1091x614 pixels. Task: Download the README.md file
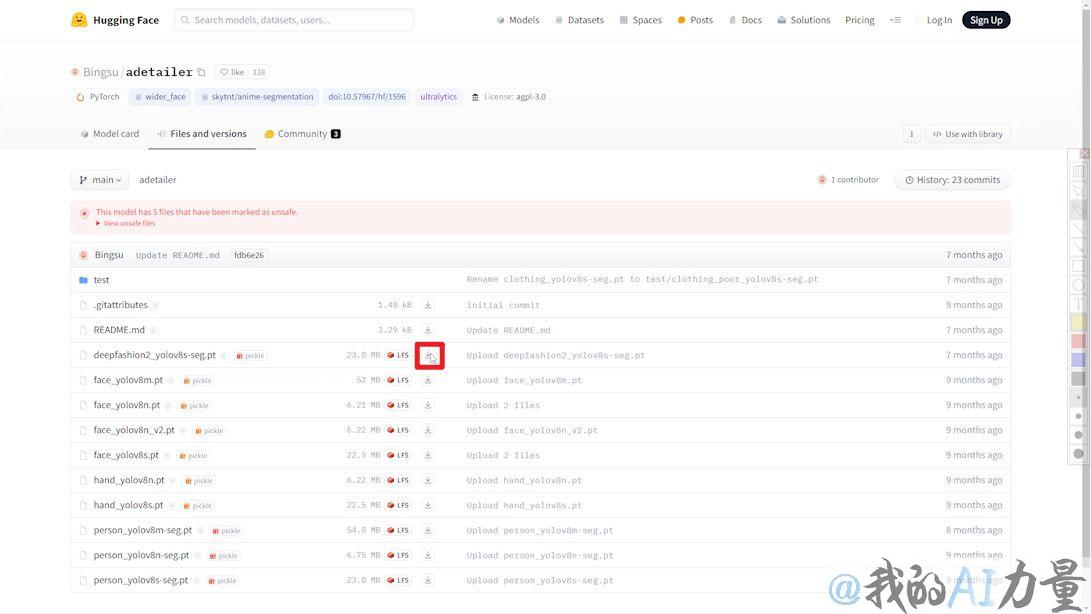[428, 330]
